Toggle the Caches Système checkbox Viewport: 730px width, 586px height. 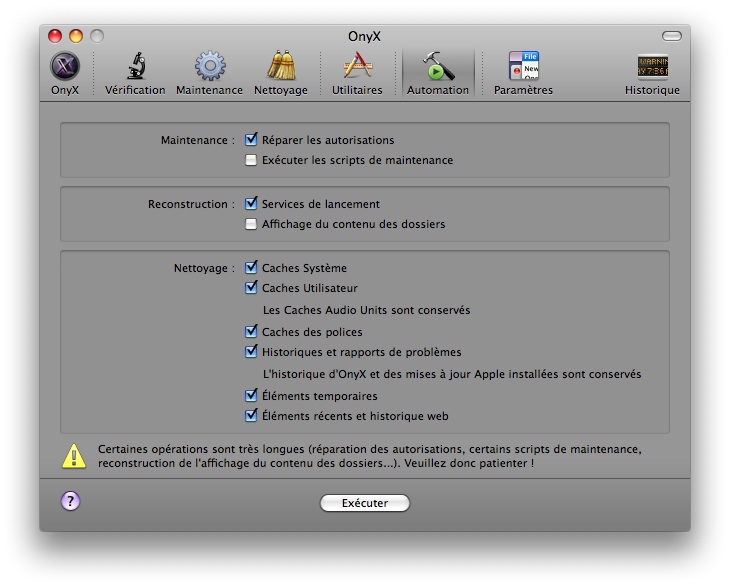[x=251, y=268]
